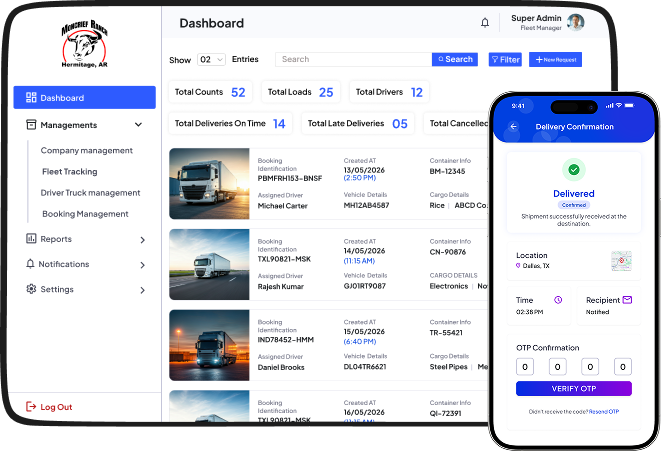The height and width of the screenshot is (451, 662).
Task: Click the Total Drivers 12 card
Action: point(389,92)
